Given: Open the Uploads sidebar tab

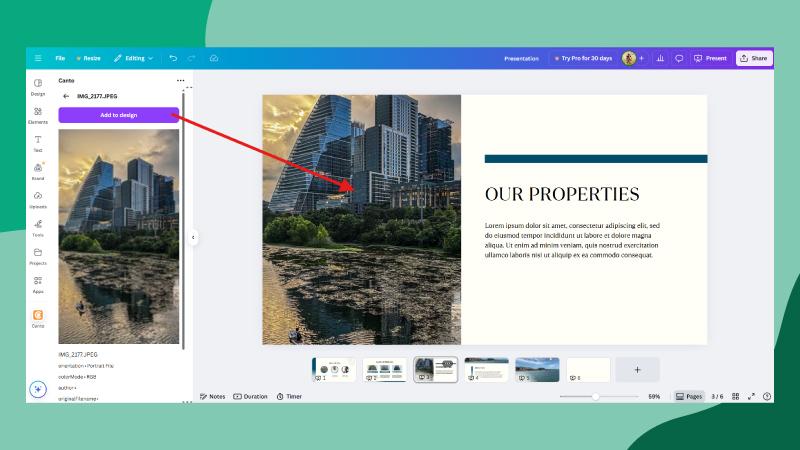Looking at the screenshot, I should (x=38, y=200).
